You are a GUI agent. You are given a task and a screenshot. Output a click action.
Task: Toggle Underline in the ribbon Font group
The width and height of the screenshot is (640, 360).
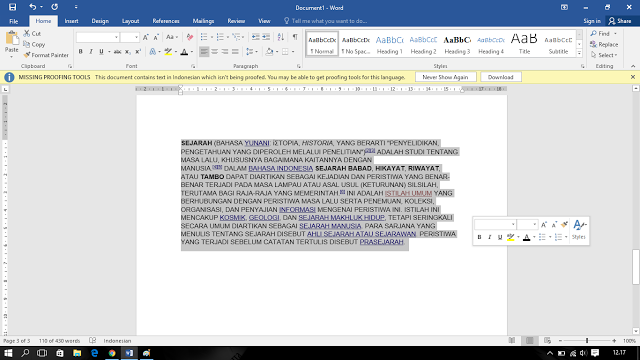click(101, 52)
